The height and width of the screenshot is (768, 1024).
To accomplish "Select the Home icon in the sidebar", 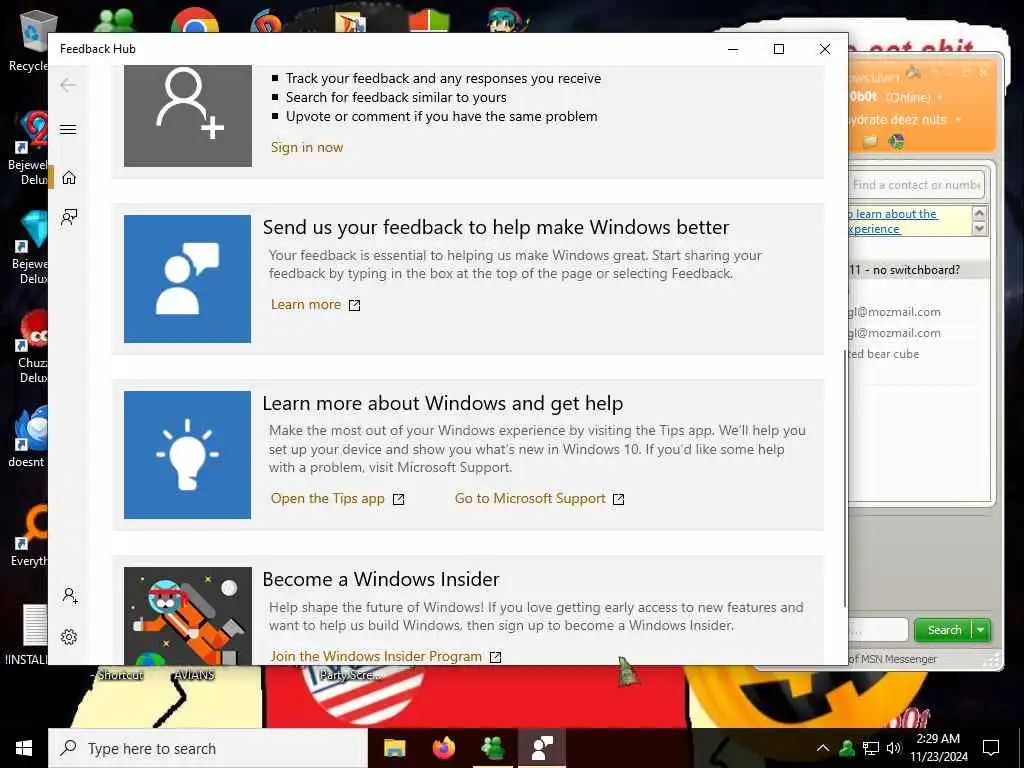I will (x=69, y=178).
